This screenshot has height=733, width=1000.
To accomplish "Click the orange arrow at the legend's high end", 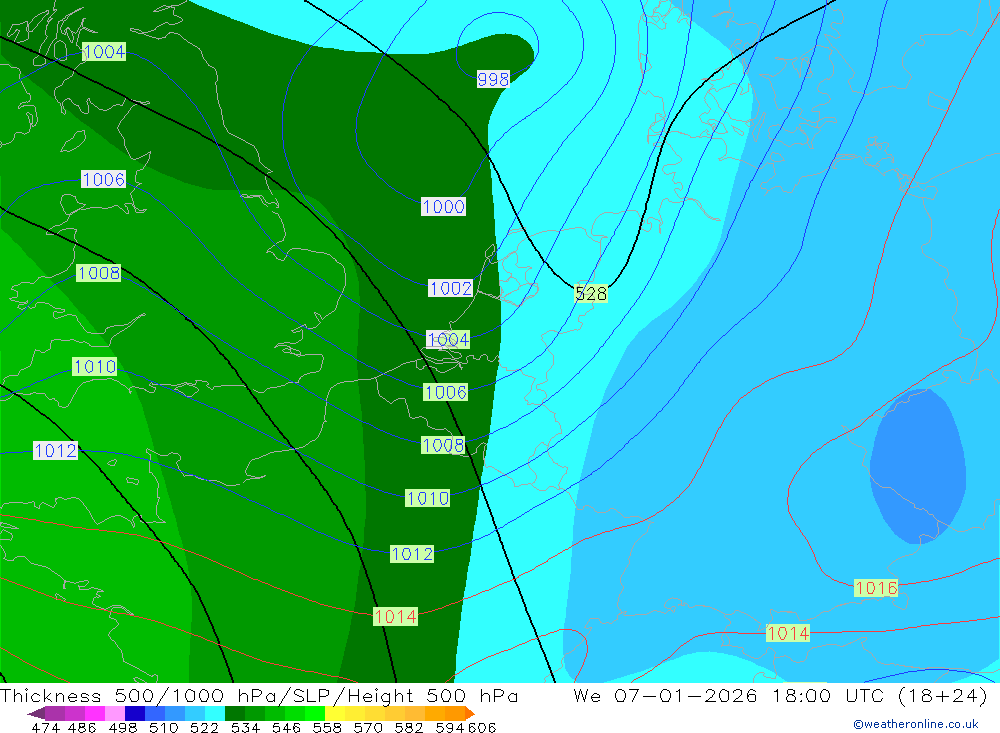I will pos(470,713).
